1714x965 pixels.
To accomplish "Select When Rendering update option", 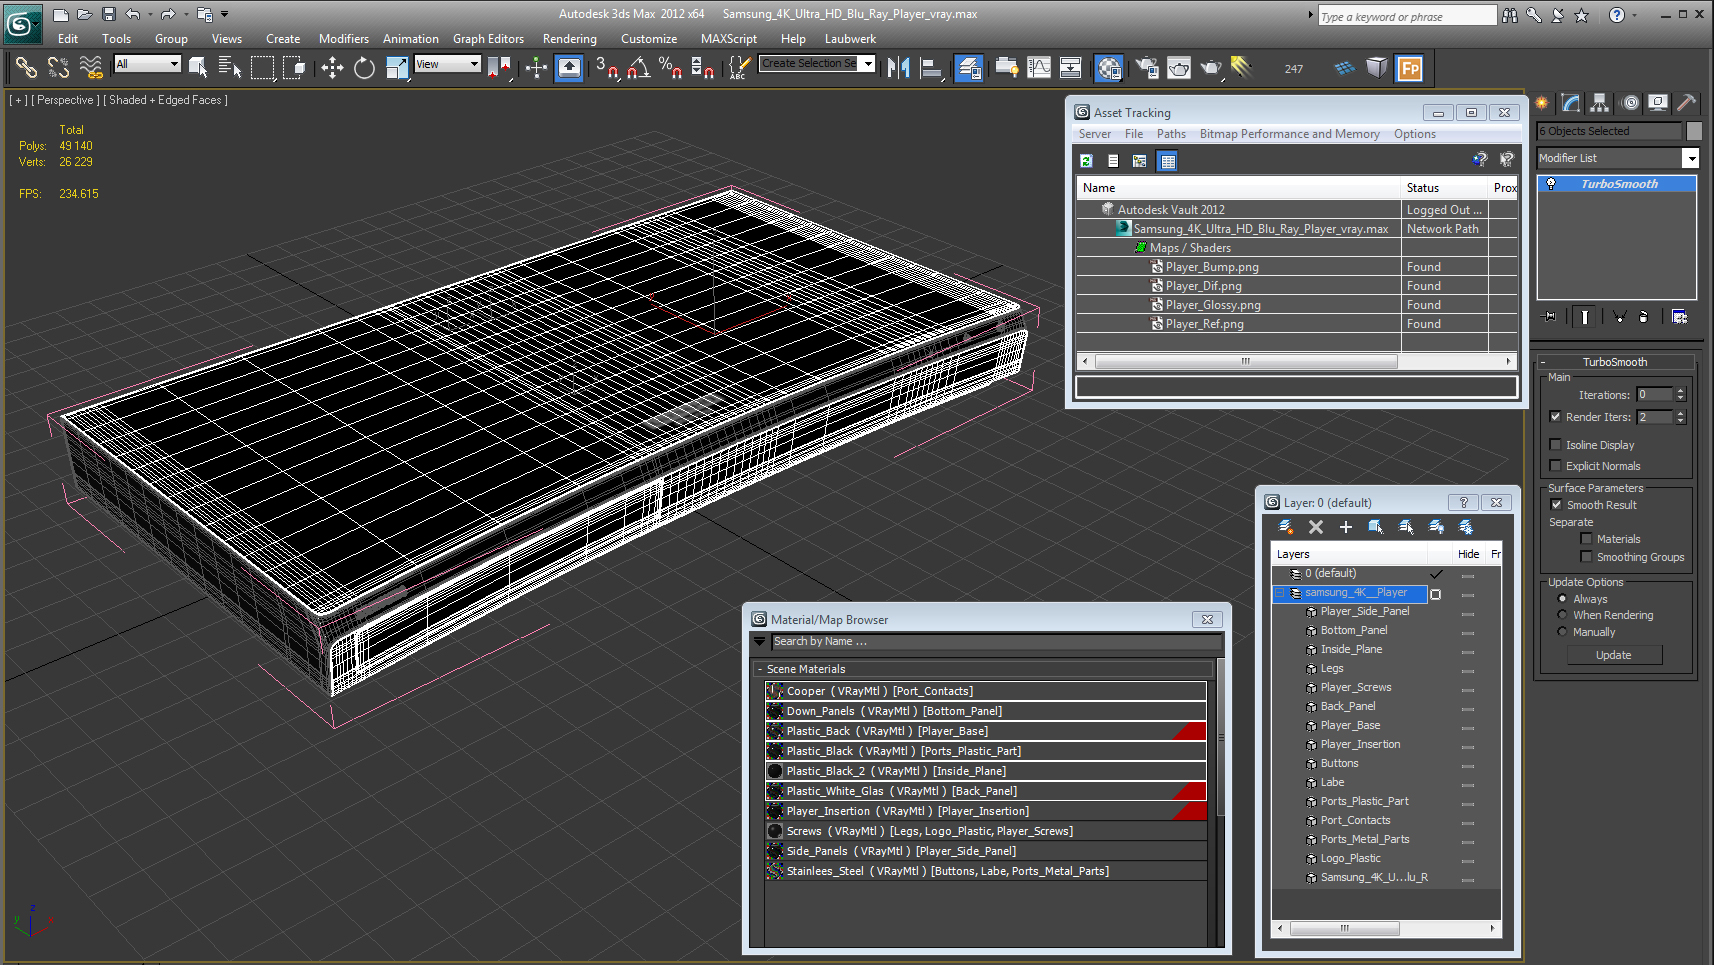I will (x=1562, y=615).
